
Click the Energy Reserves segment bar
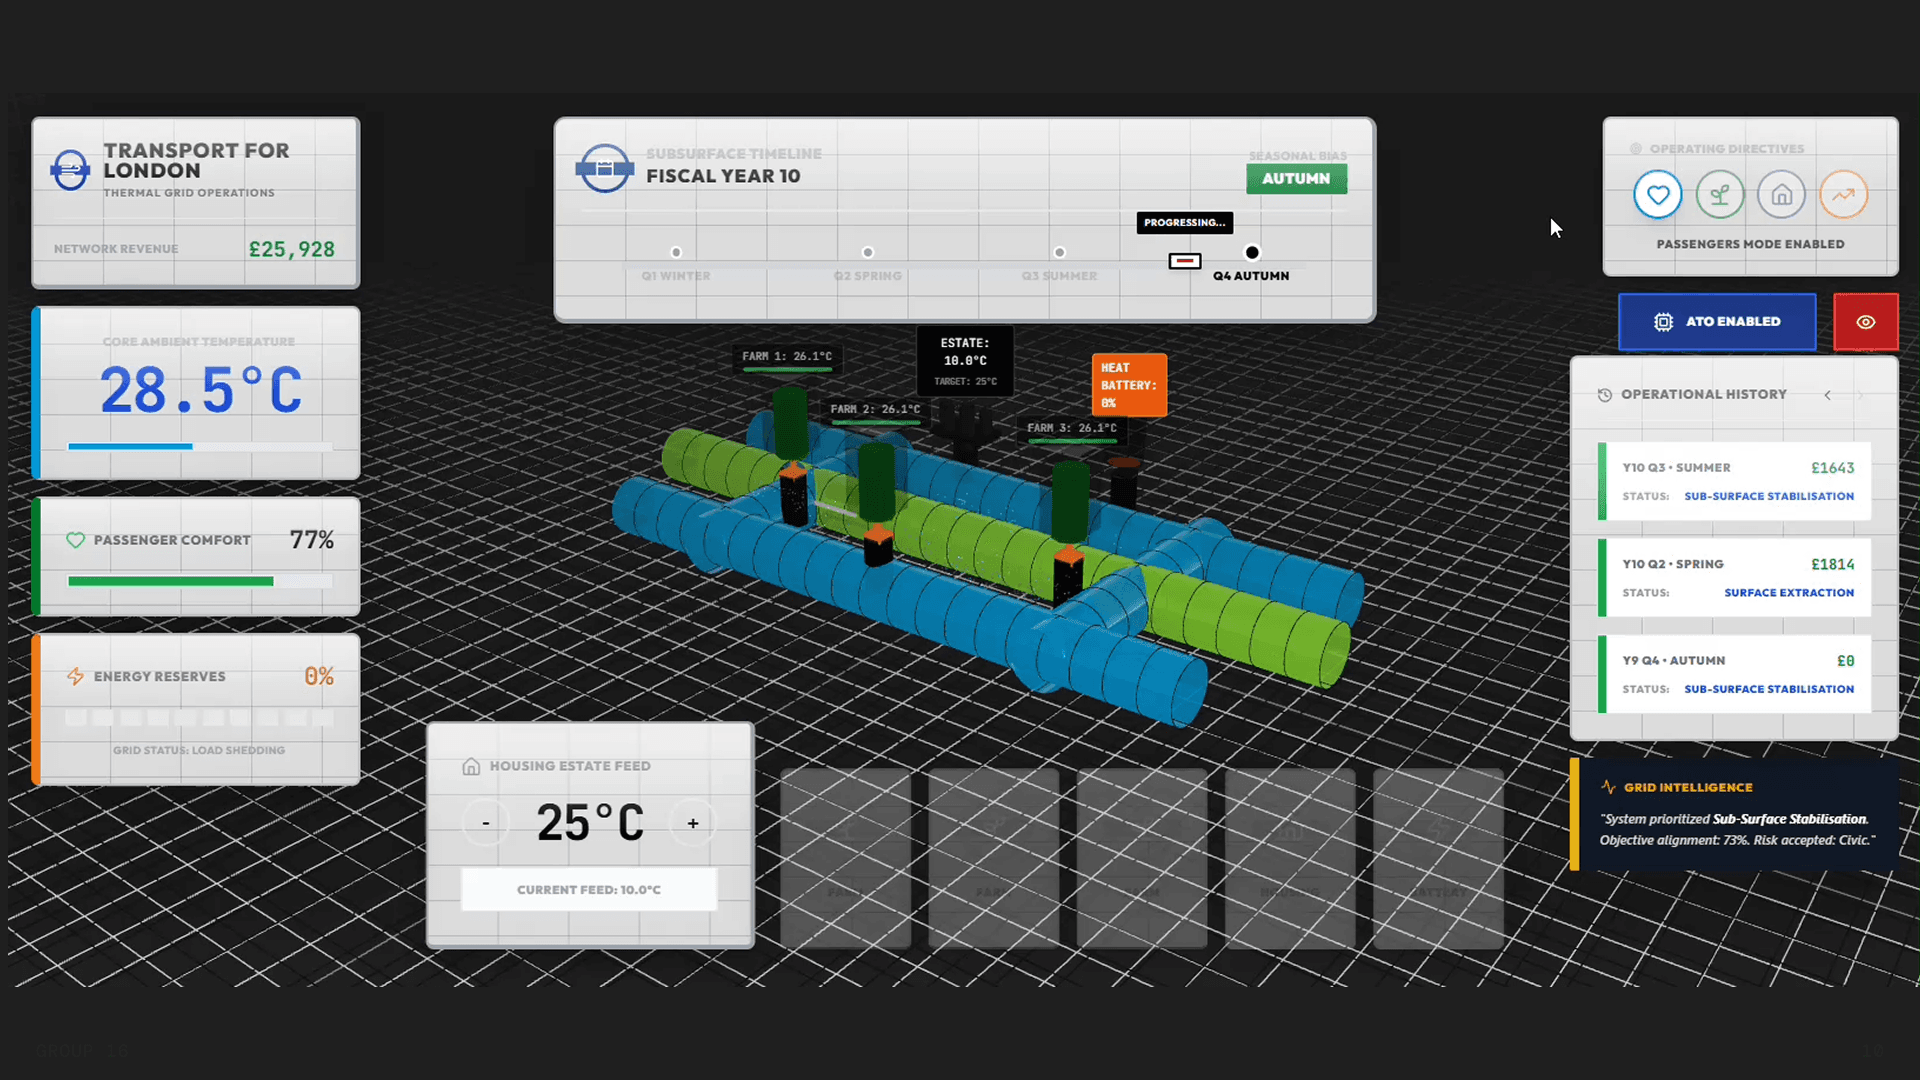pyautogui.click(x=200, y=717)
